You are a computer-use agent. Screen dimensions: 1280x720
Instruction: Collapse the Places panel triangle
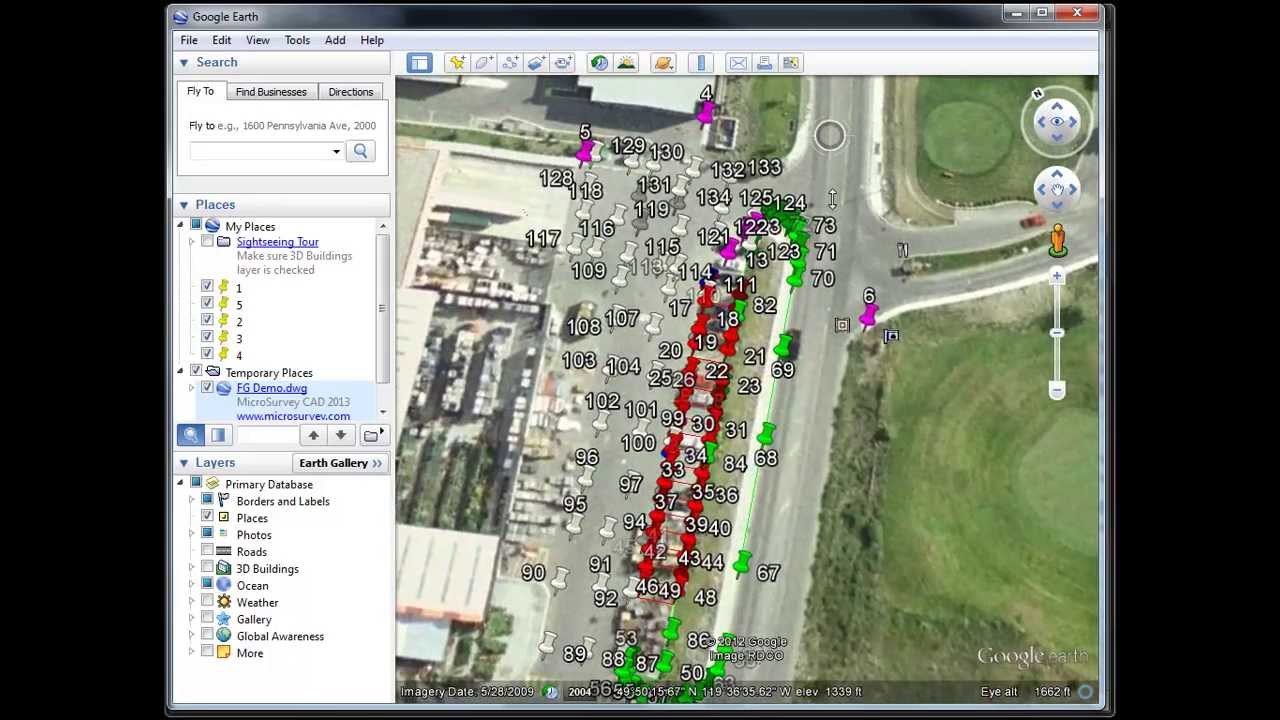(184, 205)
